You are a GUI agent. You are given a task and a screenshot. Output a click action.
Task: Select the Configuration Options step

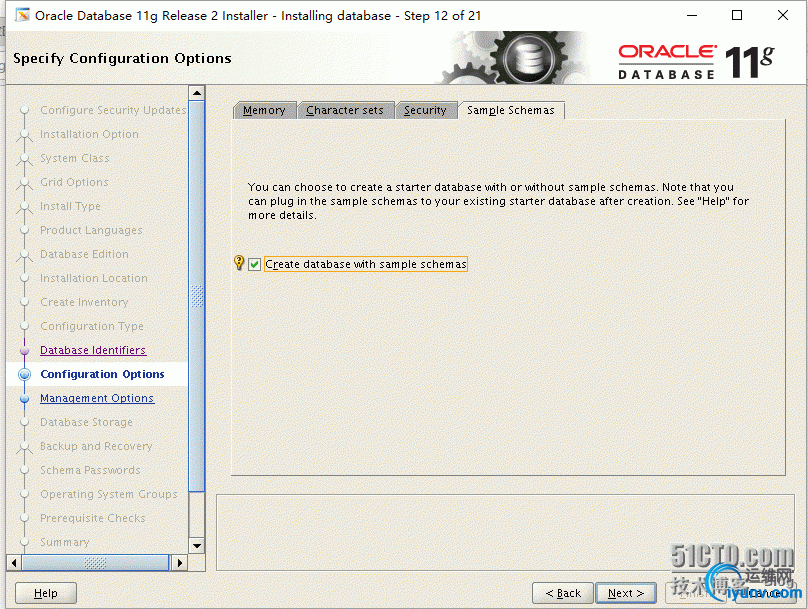pyautogui.click(x=103, y=374)
